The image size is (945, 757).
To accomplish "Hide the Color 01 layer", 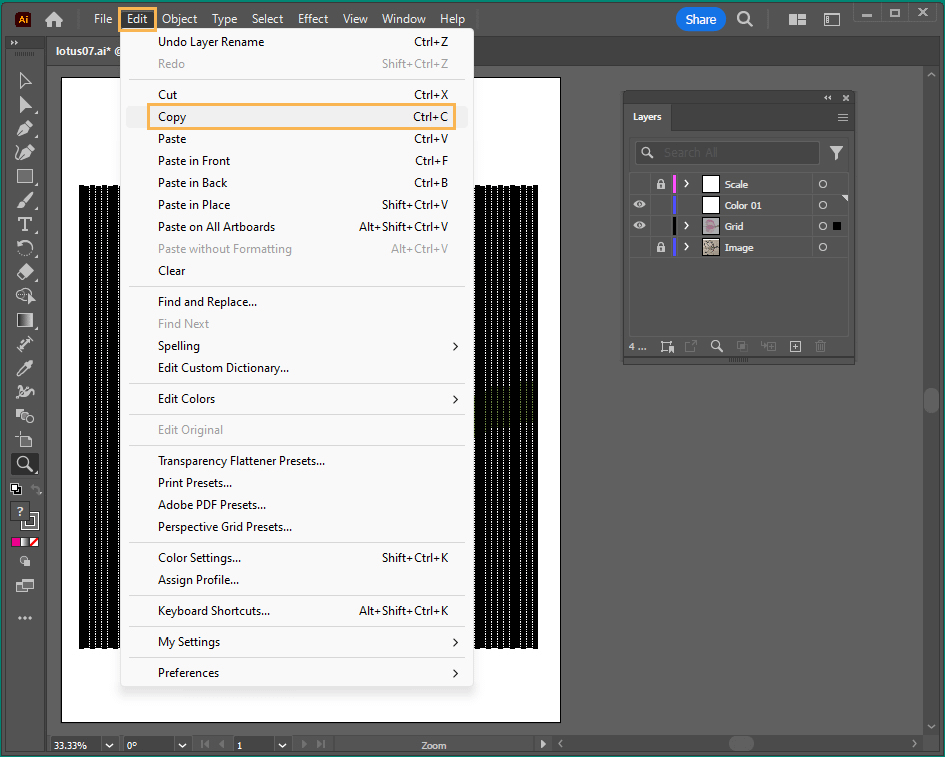I will click(x=640, y=205).
